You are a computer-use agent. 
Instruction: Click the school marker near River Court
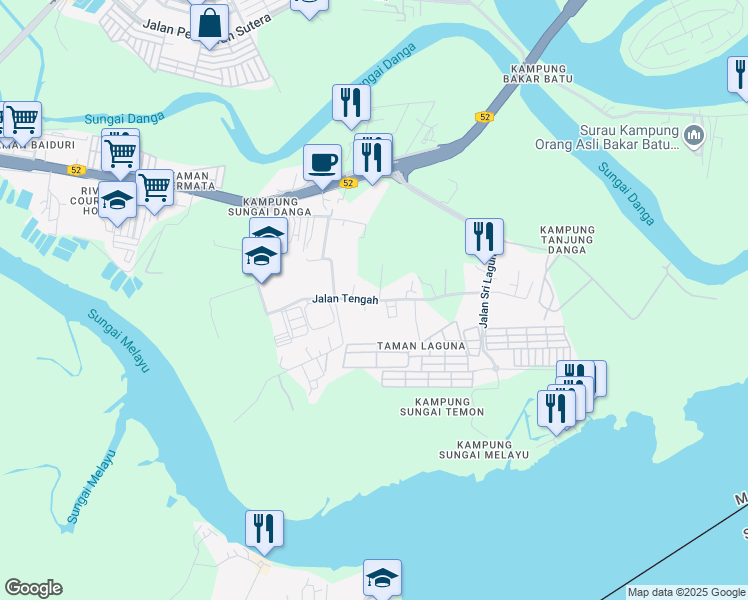pyautogui.click(x=117, y=202)
